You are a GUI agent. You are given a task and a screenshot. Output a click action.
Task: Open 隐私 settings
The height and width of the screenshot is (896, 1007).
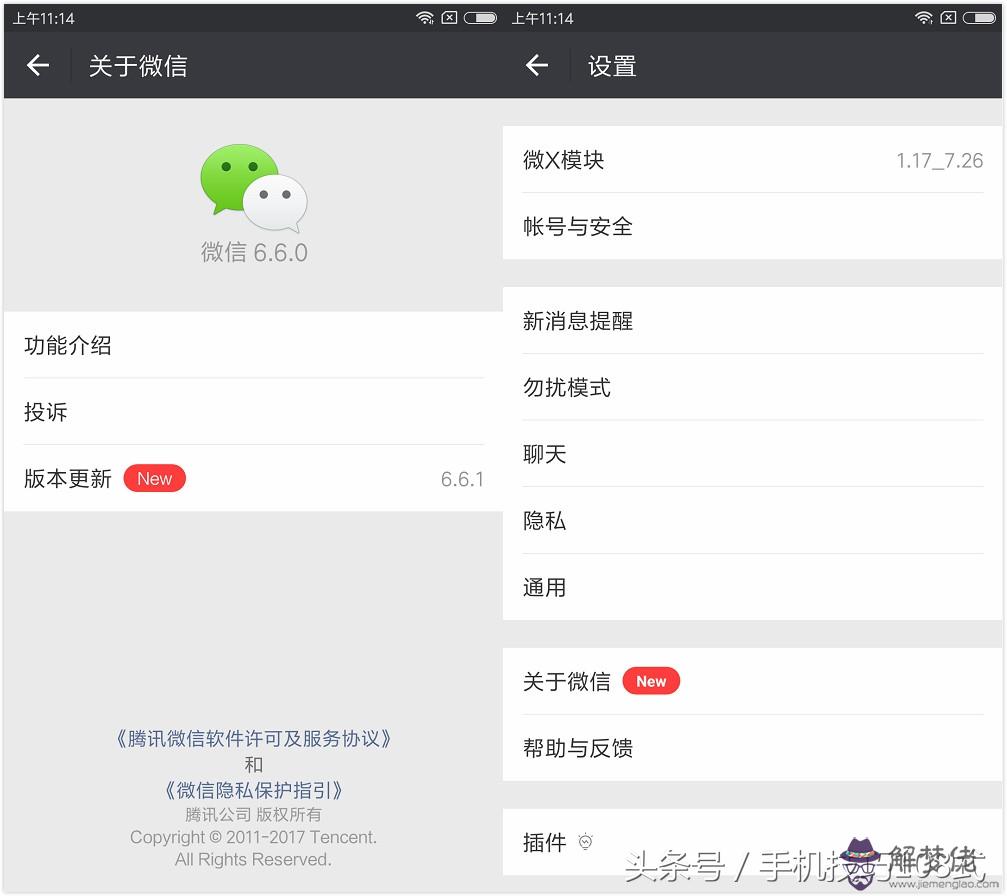752,520
